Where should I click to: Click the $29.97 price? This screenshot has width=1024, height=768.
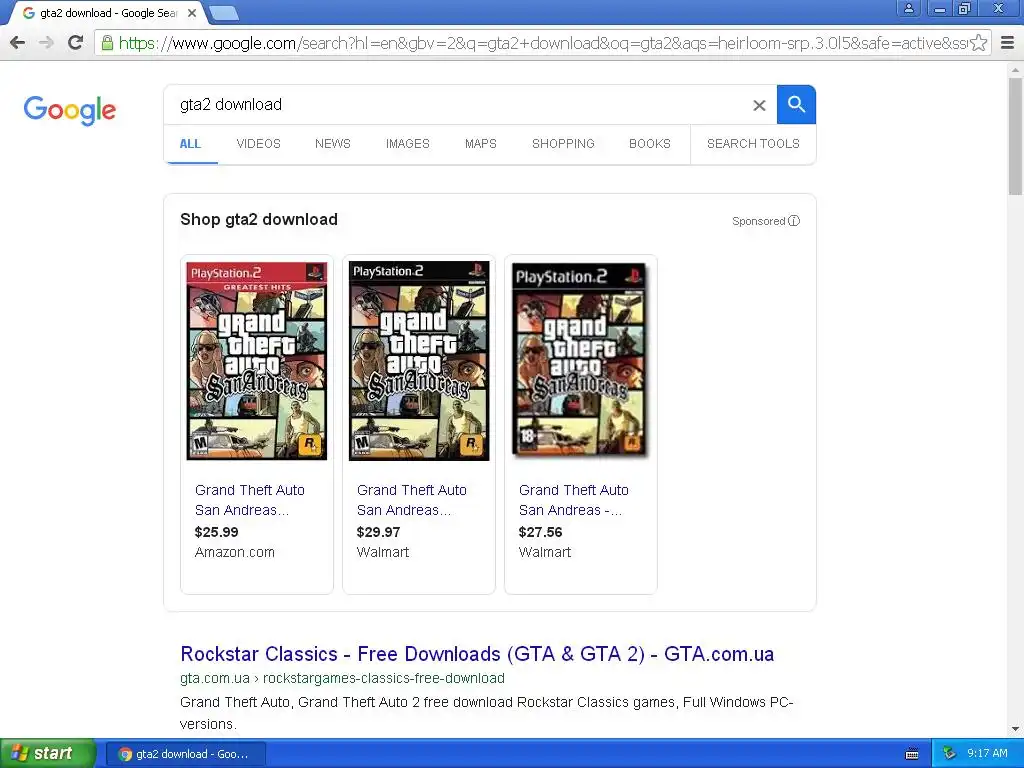(x=378, y=532)
